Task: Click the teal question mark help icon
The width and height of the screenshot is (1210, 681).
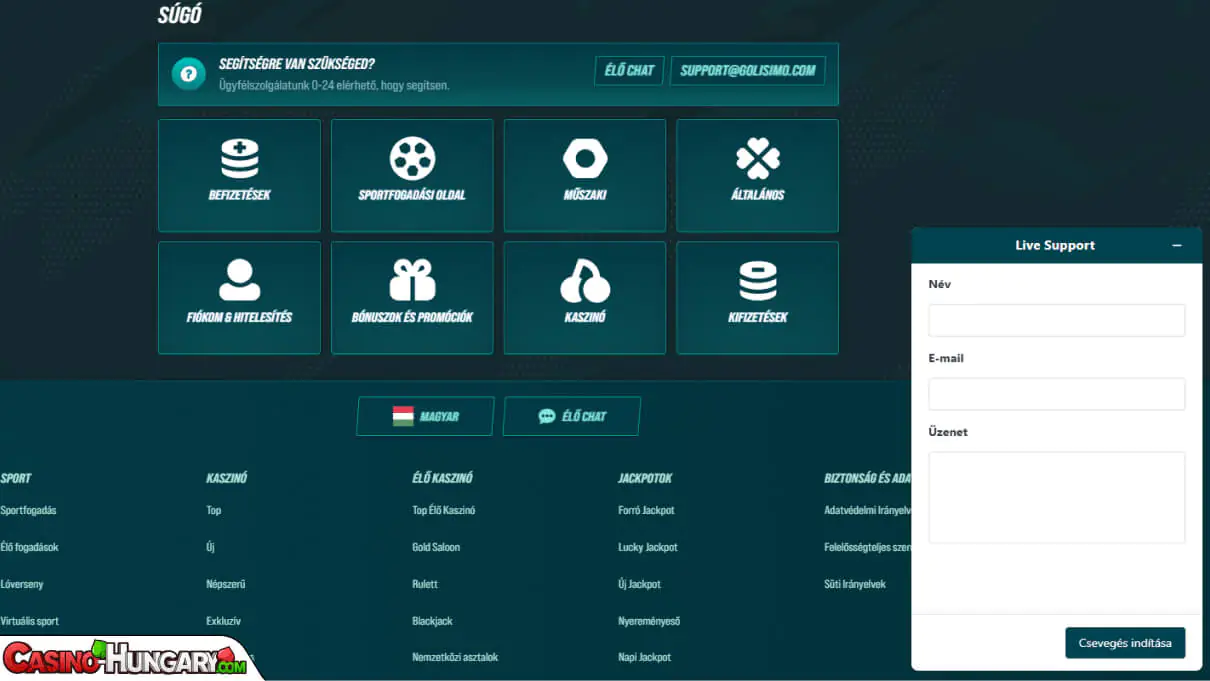Action: pyautogui.click(x=188, y=74)
